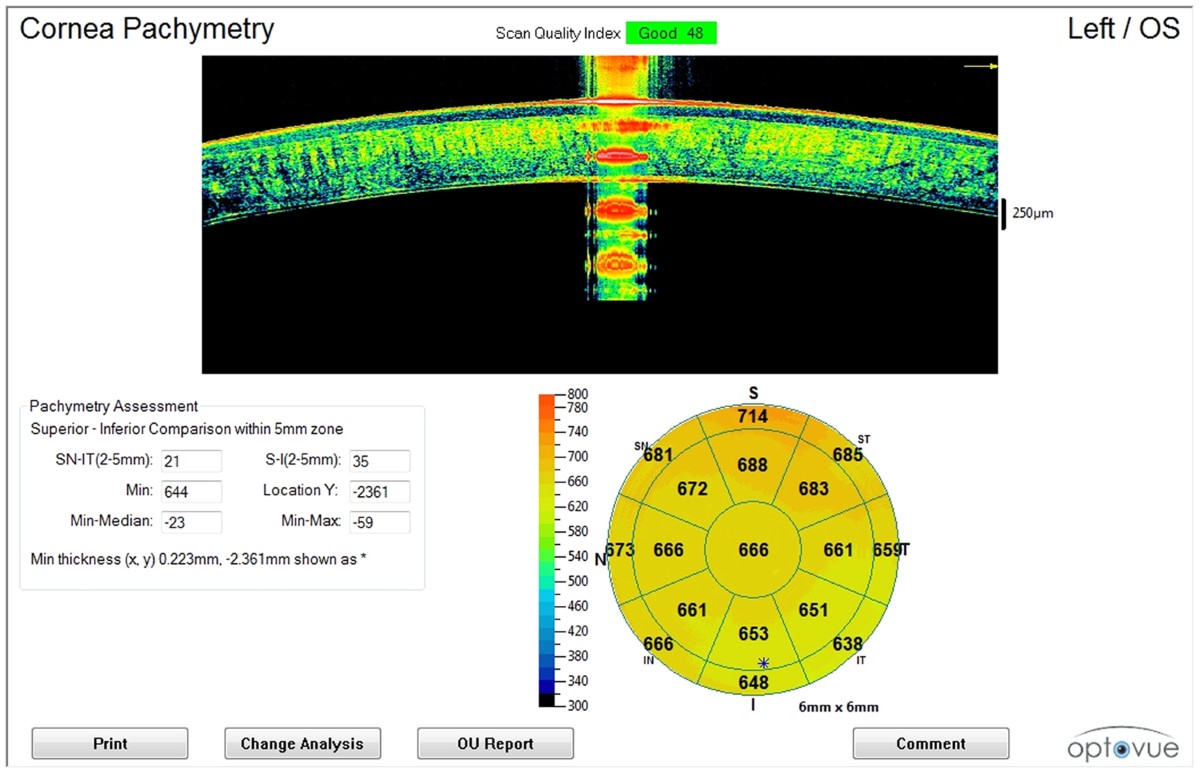Click the blue asterisk minimum thickness marker
Screen dimensions: 1200x774
(x=764, y=663)
